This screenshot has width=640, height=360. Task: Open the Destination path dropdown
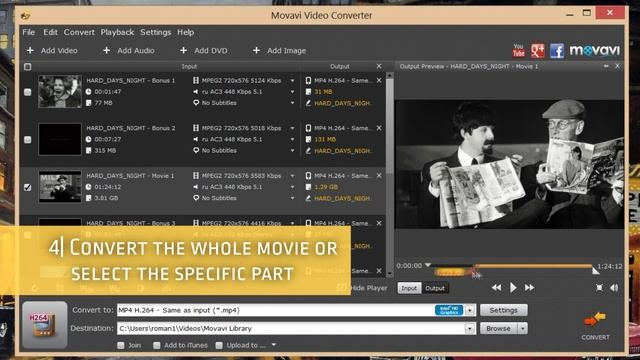point(470,328)
